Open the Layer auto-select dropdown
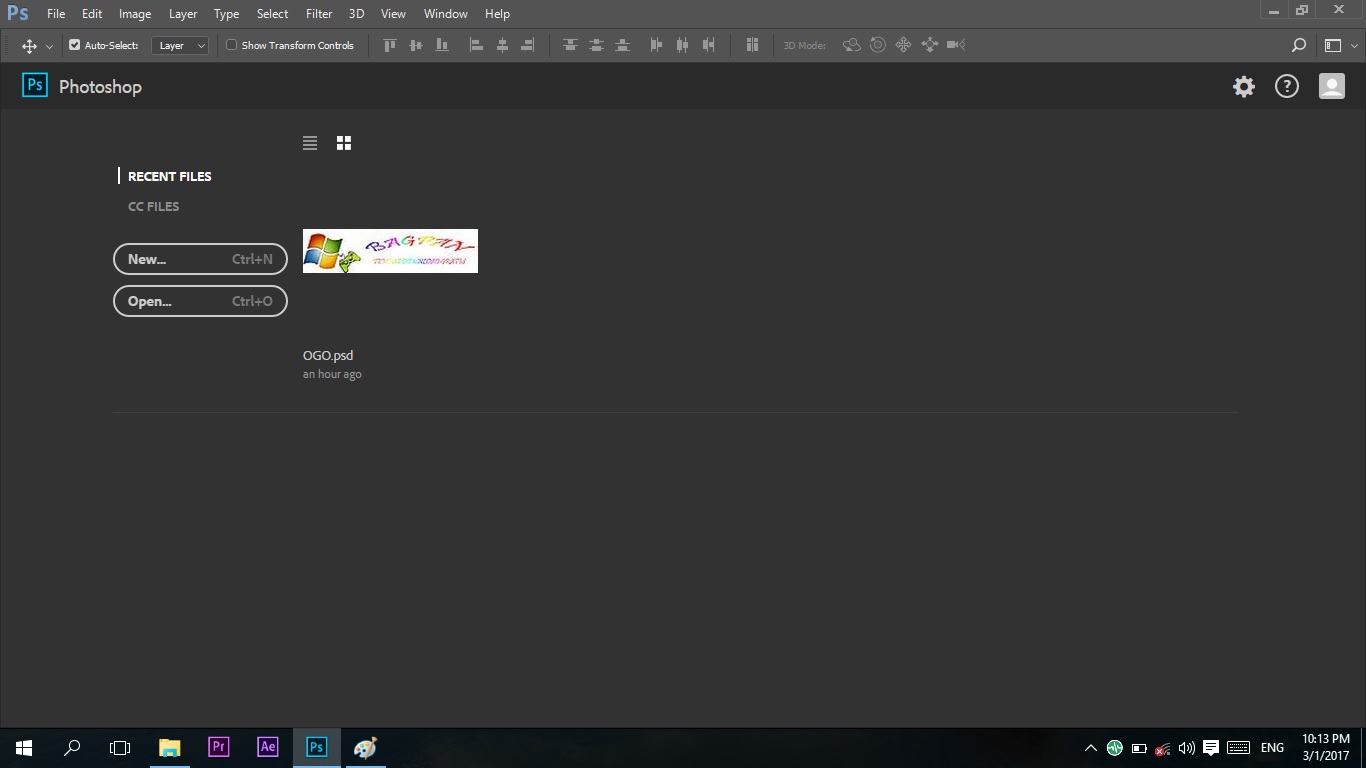Image resolution: width=1366 pixels, height=768 pixels. click(x=180, y=45)
